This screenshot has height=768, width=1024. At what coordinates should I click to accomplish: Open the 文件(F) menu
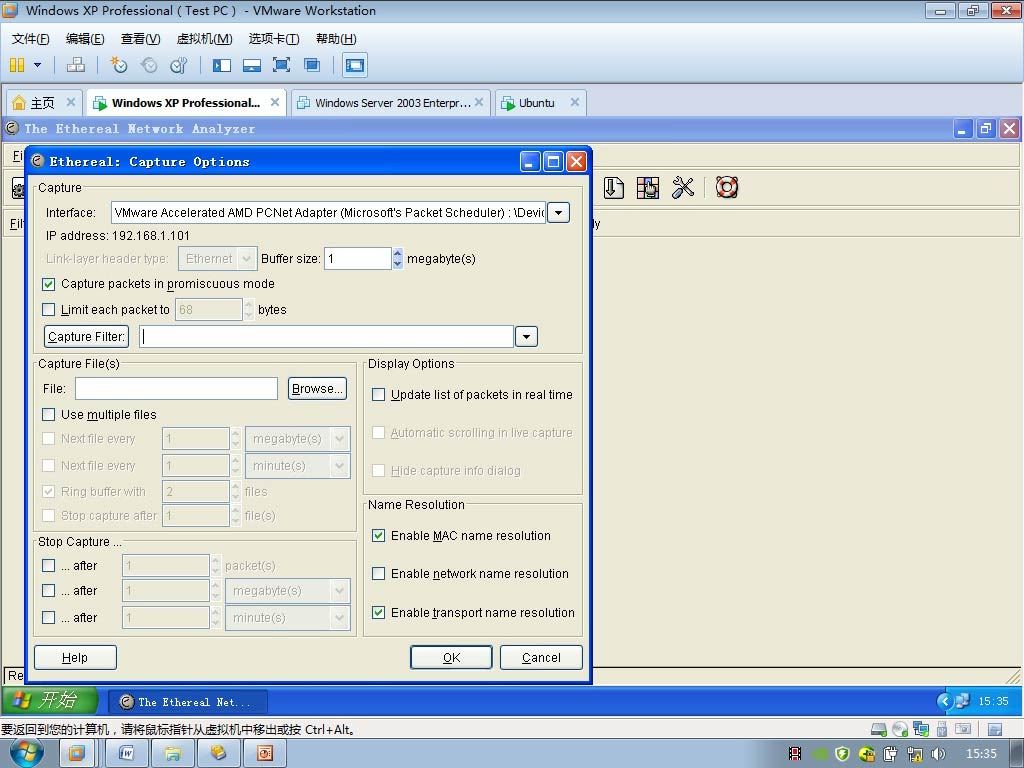[x=31, y=39]
